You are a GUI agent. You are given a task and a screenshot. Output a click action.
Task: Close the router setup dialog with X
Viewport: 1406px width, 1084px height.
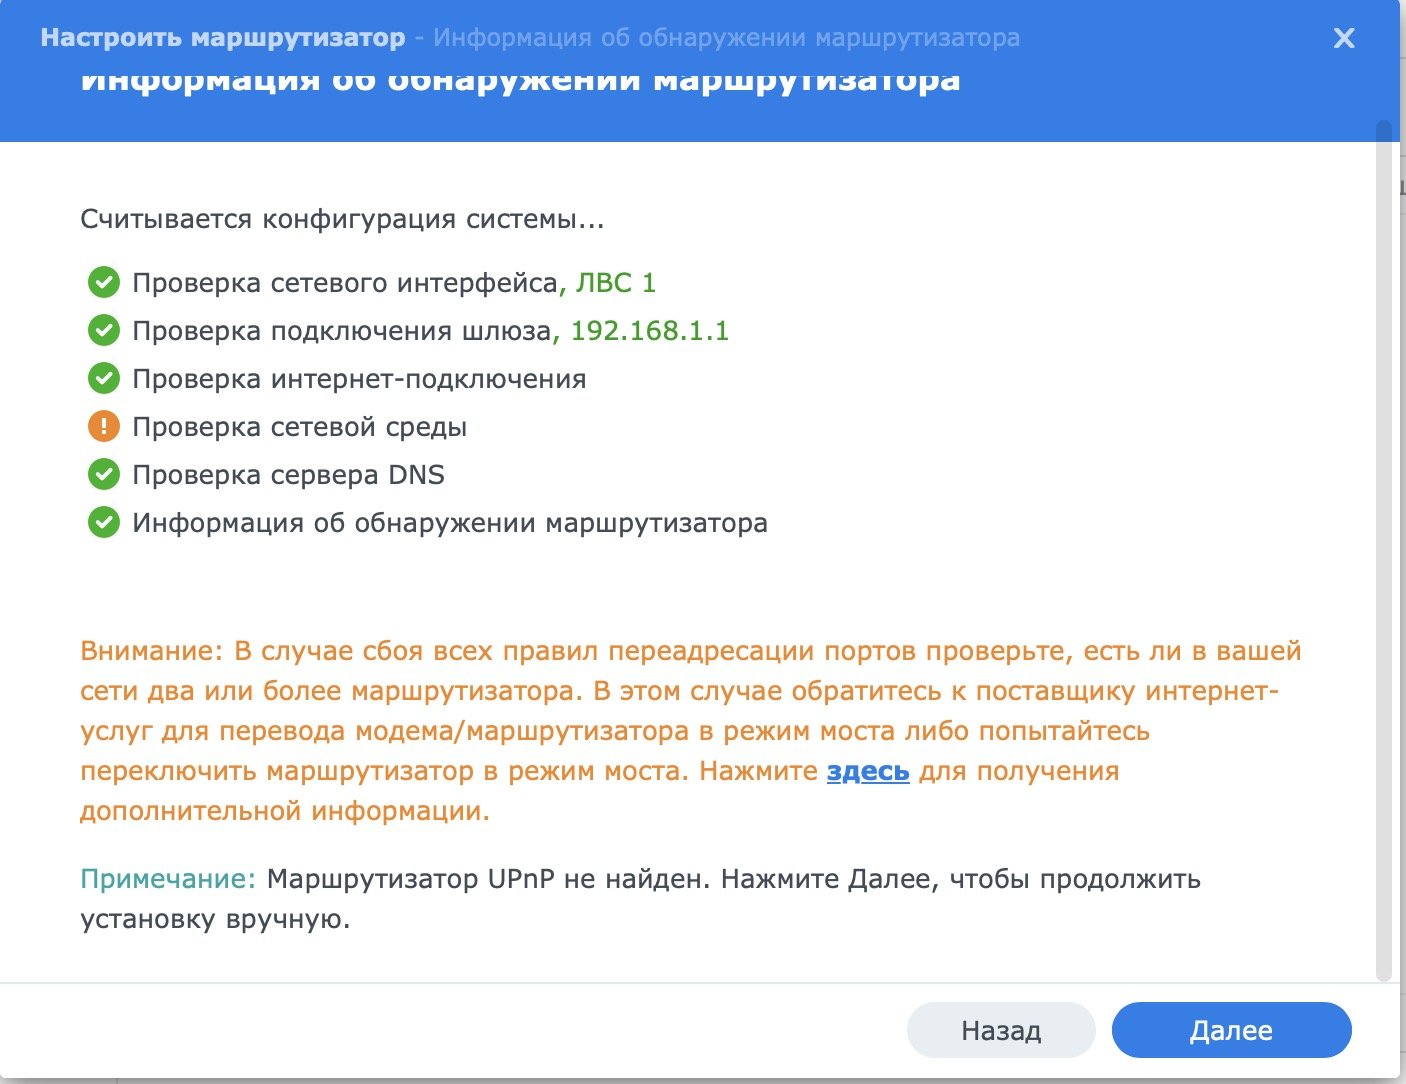[1344, 38]
